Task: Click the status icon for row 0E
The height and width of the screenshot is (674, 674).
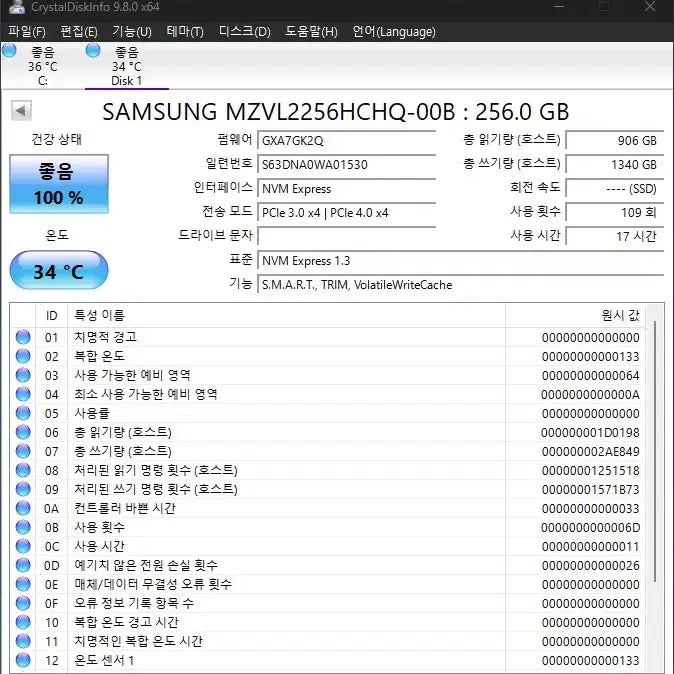Action: pos(23,584)
